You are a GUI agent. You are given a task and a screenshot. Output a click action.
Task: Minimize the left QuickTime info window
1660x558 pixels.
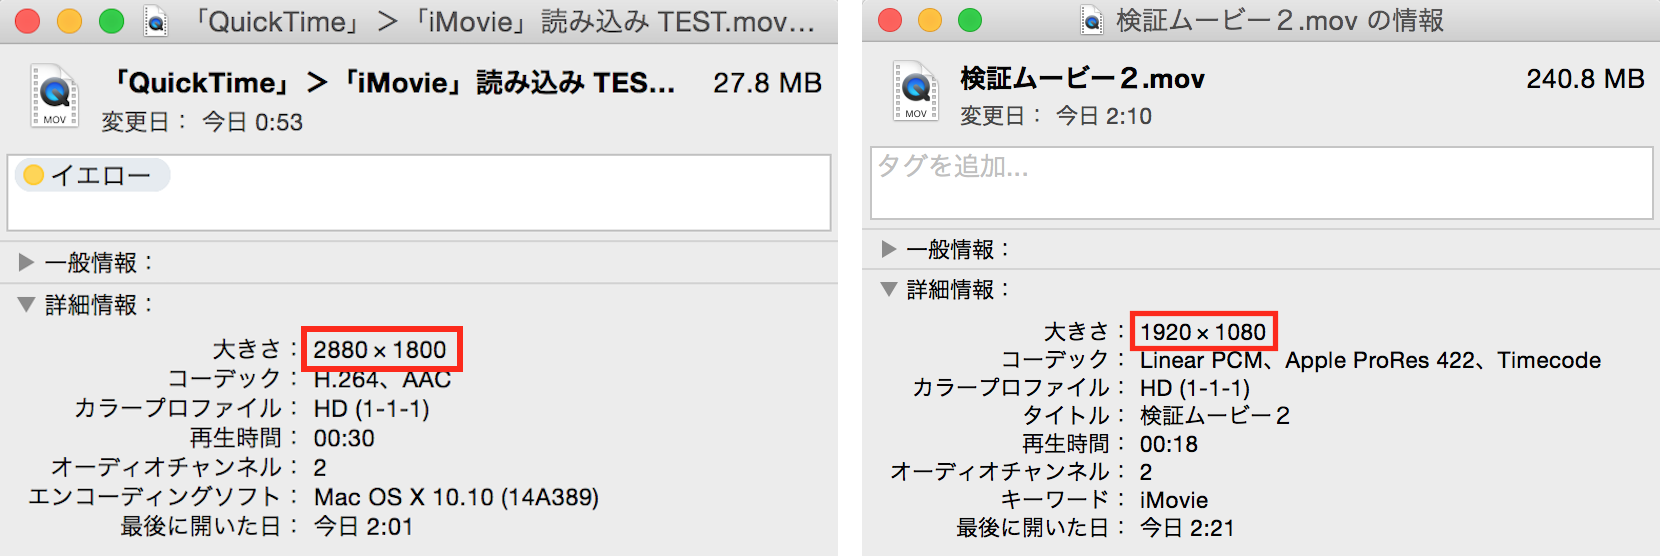[70, 21]
